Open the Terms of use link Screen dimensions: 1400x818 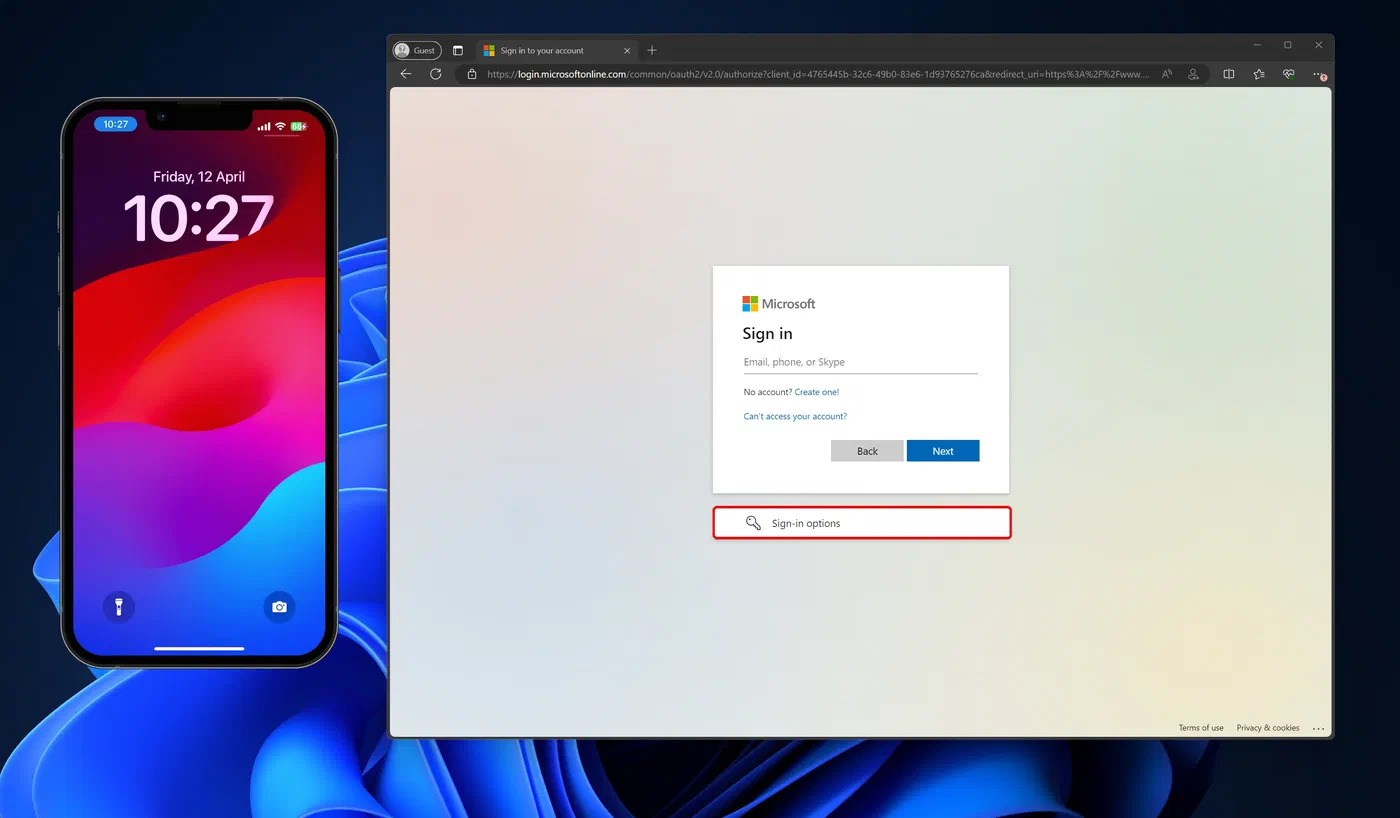[x=1201, y=728]
